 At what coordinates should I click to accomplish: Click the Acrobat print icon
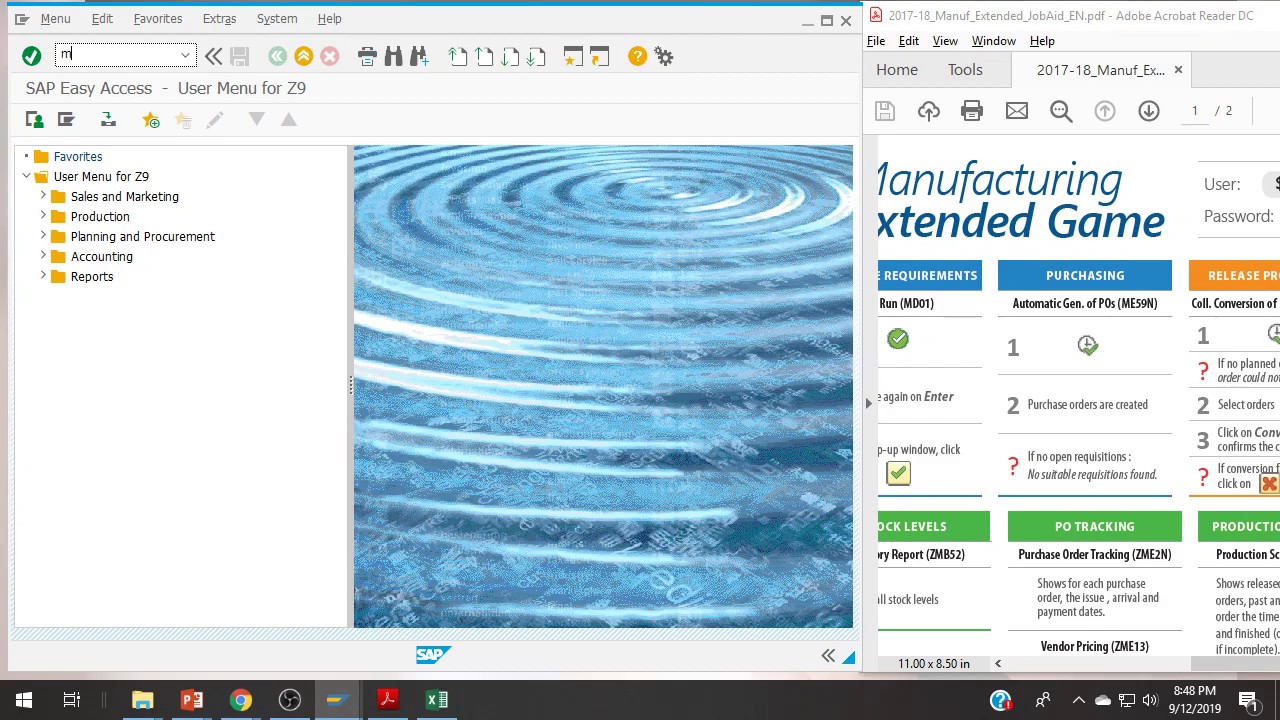coord(972,111)
